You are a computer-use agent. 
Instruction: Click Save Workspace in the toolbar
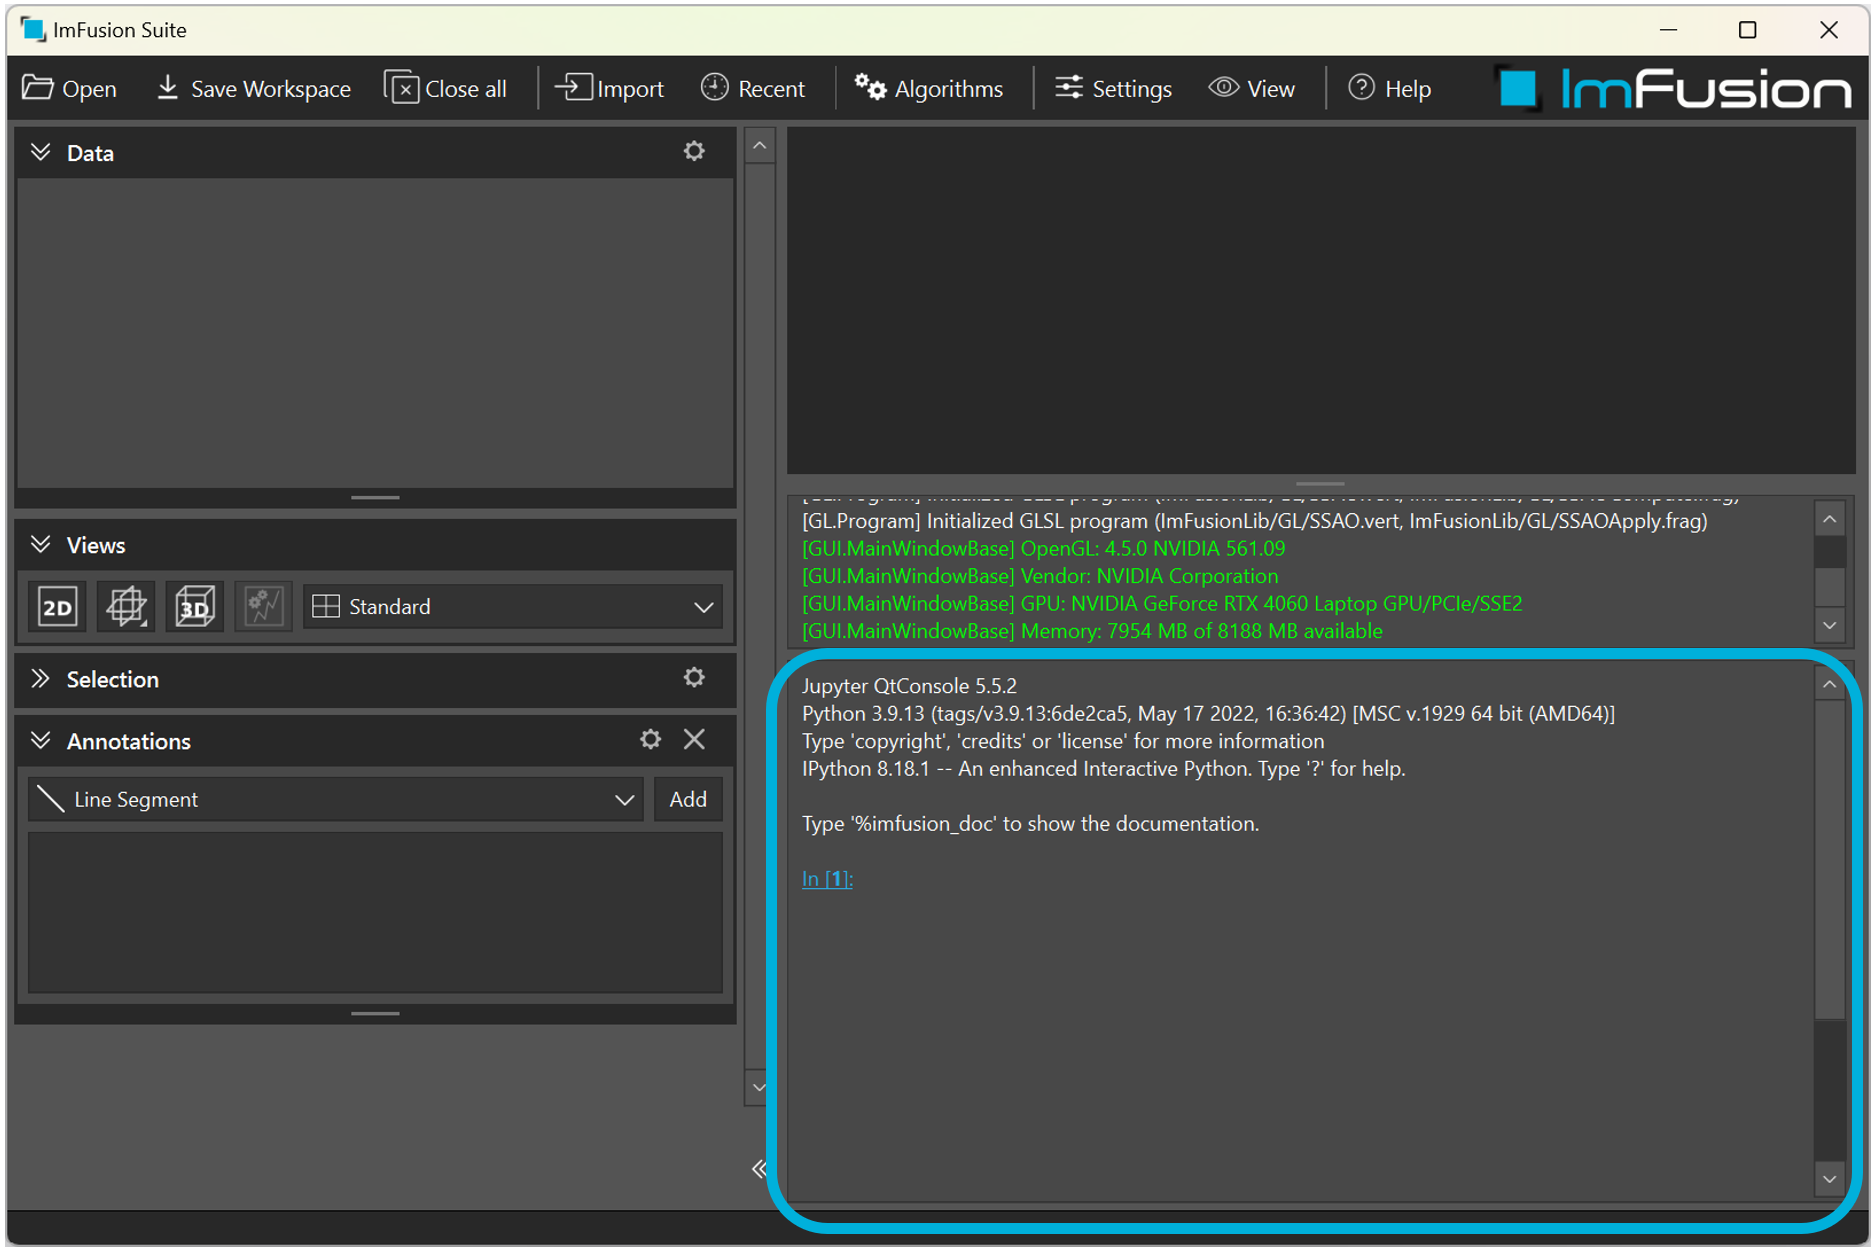[x=254, y=89]
